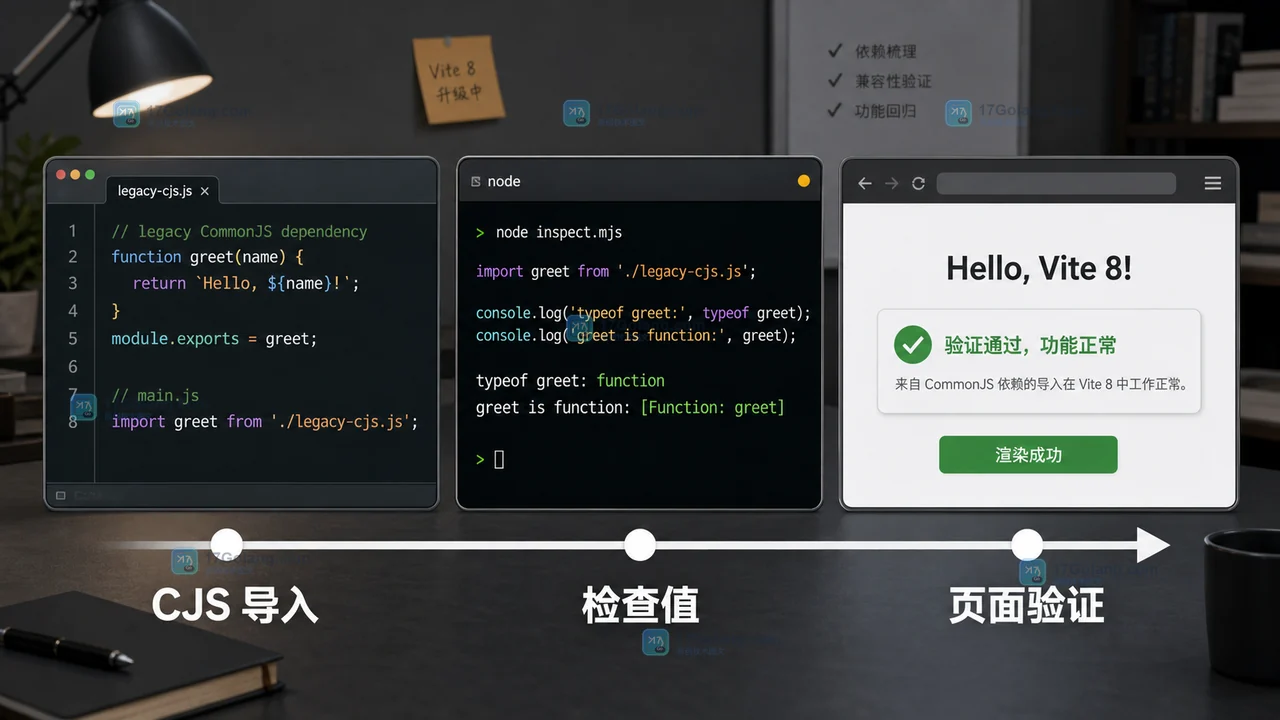Click the return Hello template string line
This screenshot has height=720, width=1280.
[x=246, y=284]
